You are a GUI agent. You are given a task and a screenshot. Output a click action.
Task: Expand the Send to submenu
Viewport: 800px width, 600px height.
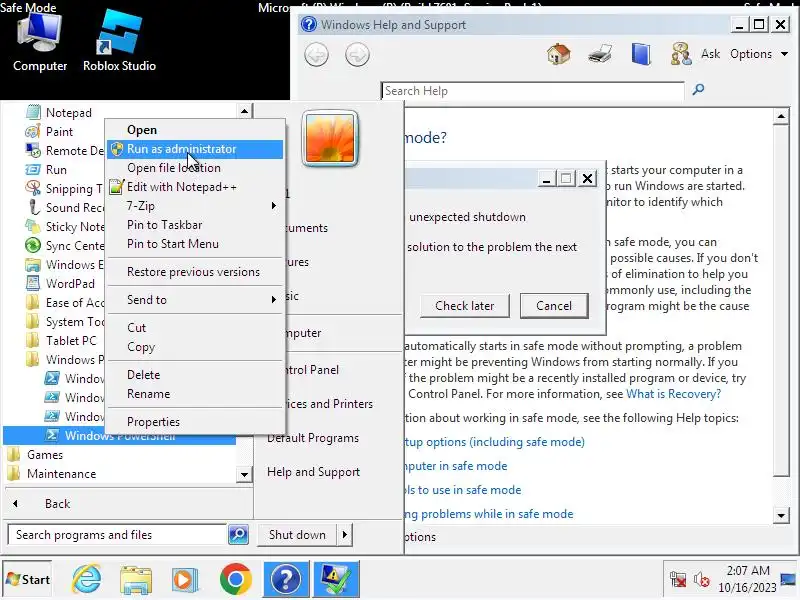point(195,299)
